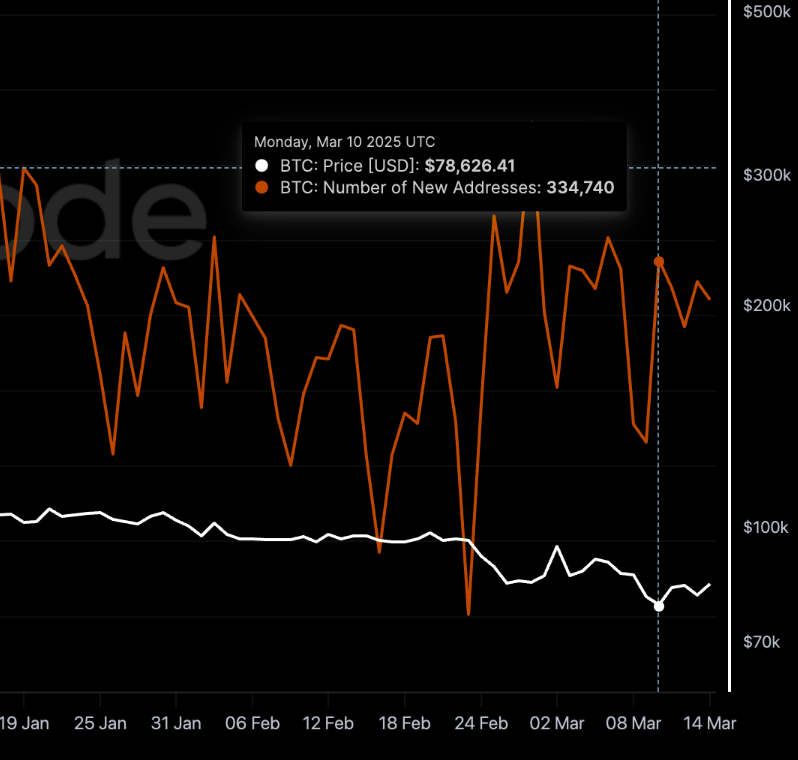Select the 24 Feb date label
The image size is (798, 760).
[x=480, y=723]
